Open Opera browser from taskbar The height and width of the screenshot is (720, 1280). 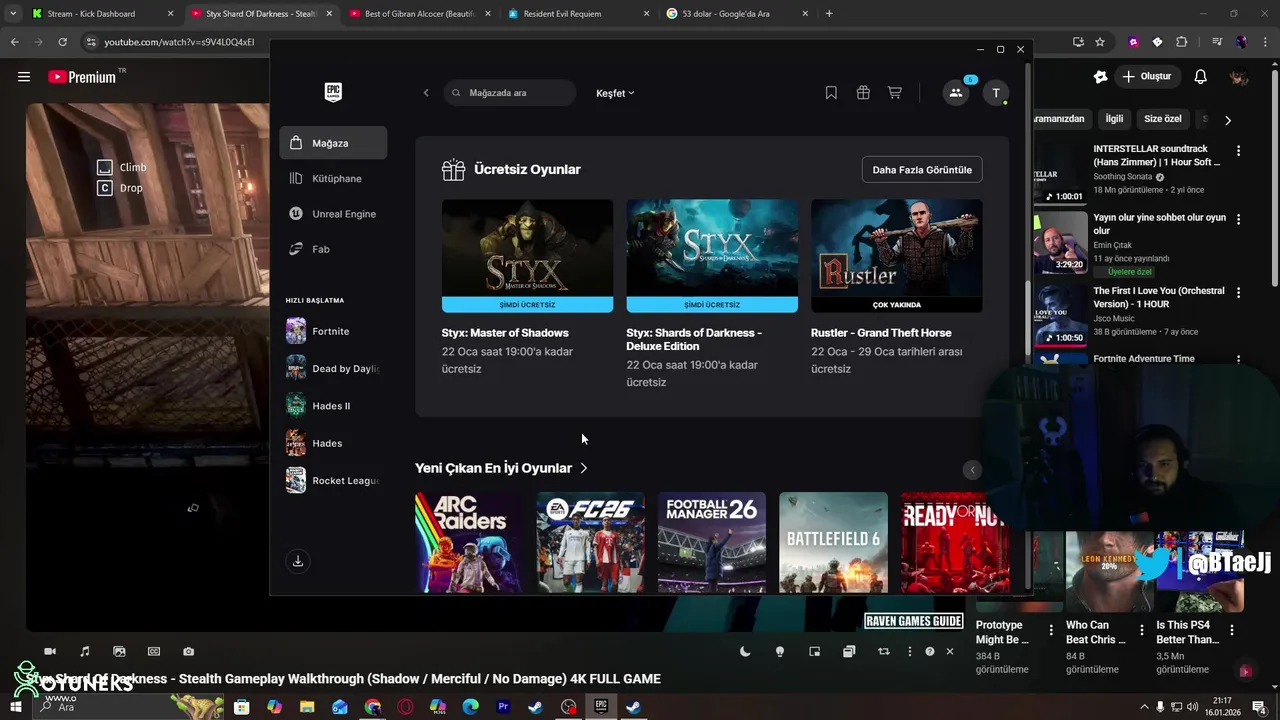405,706
